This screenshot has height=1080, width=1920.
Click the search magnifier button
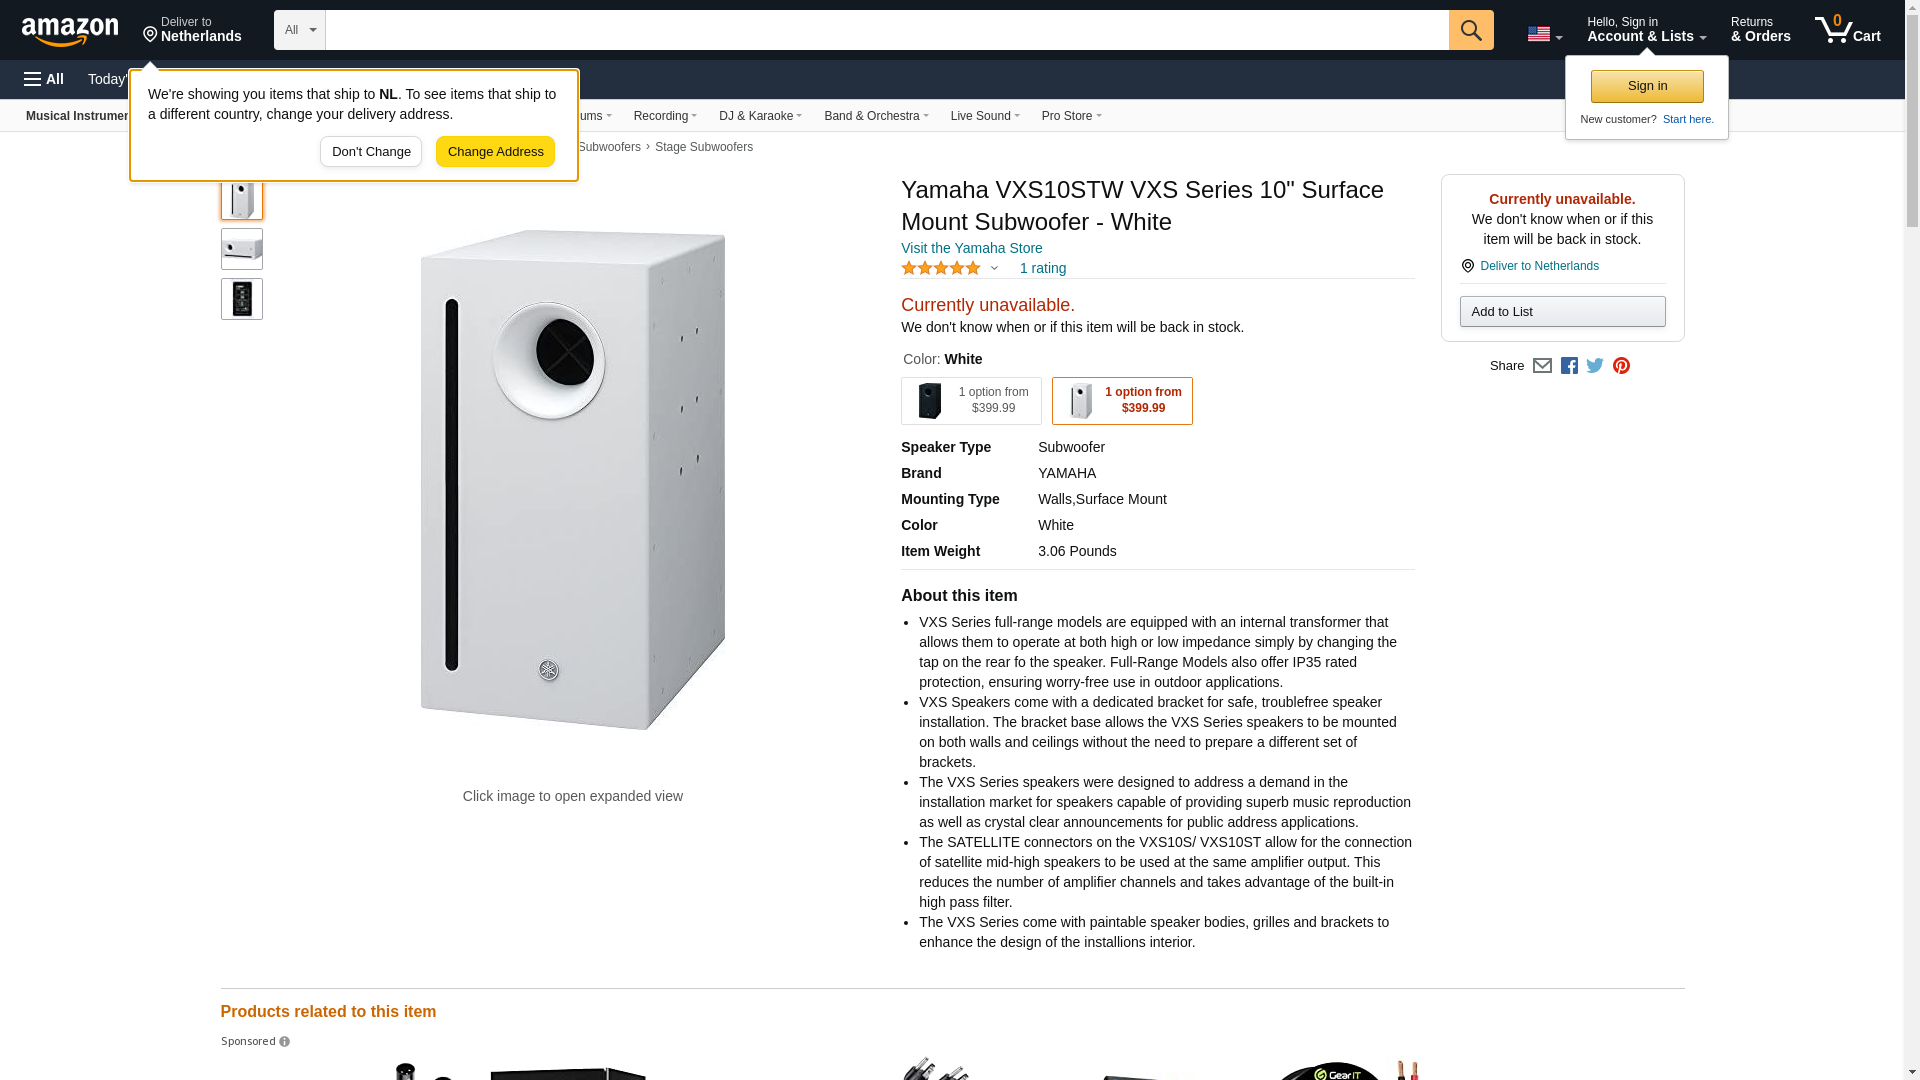1471,30
